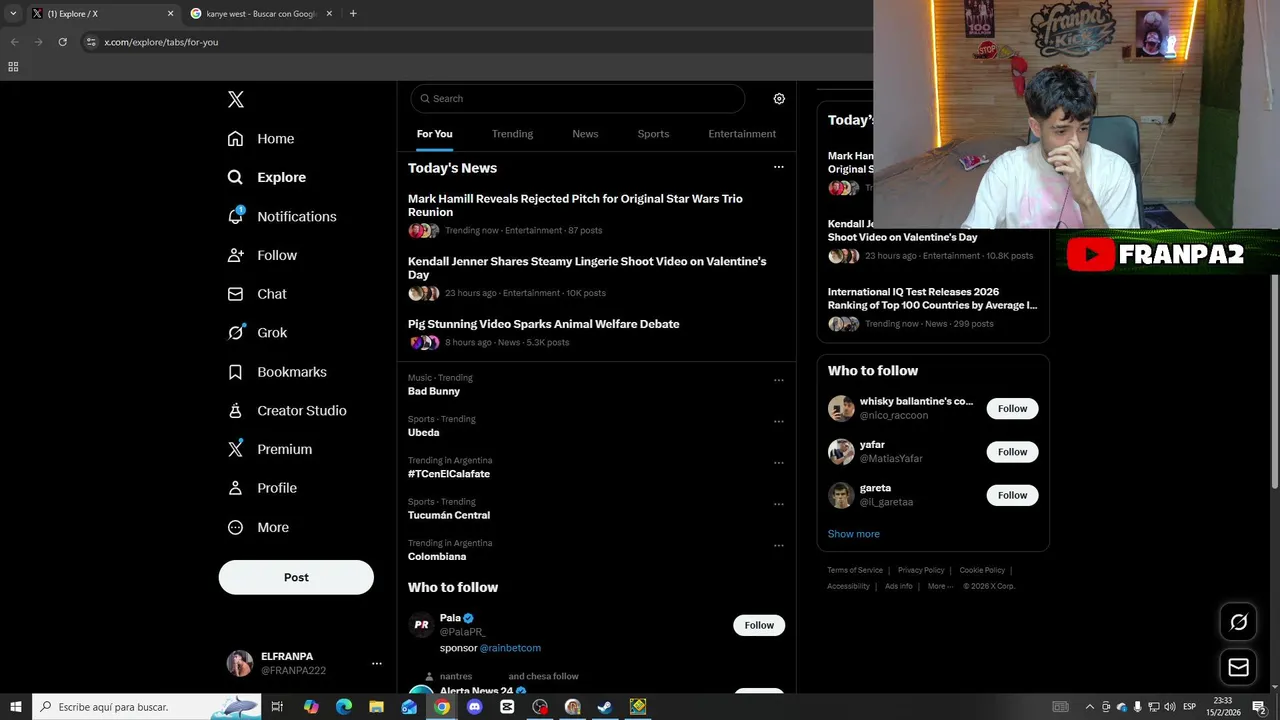Viewport: 1280px width, 720px height.
Task: Expand the footer More links
Action: [940, 586]
